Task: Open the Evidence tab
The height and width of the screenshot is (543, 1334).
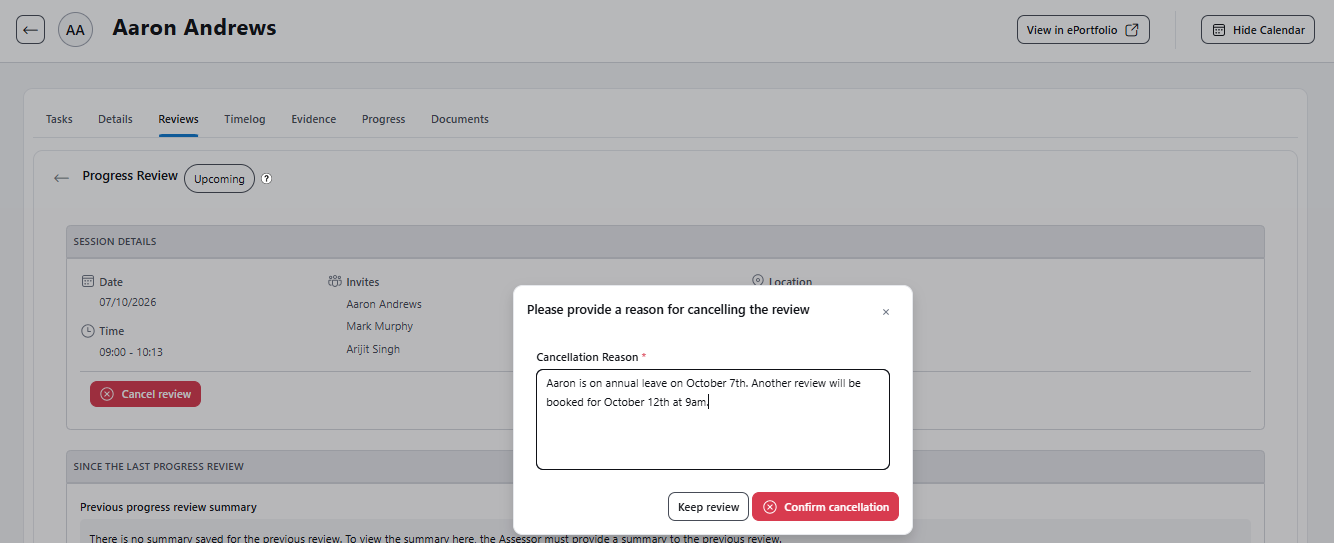Action: click(x=314, y=119)
